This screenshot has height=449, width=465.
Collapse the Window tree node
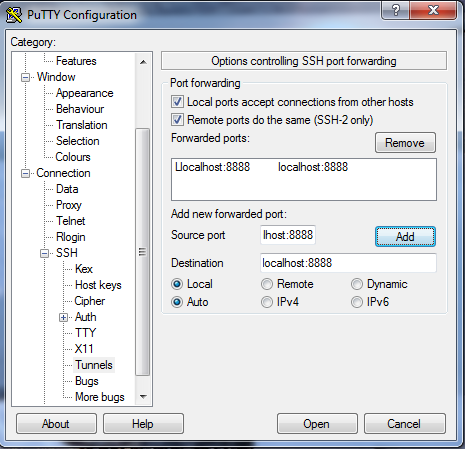(25, 78)
